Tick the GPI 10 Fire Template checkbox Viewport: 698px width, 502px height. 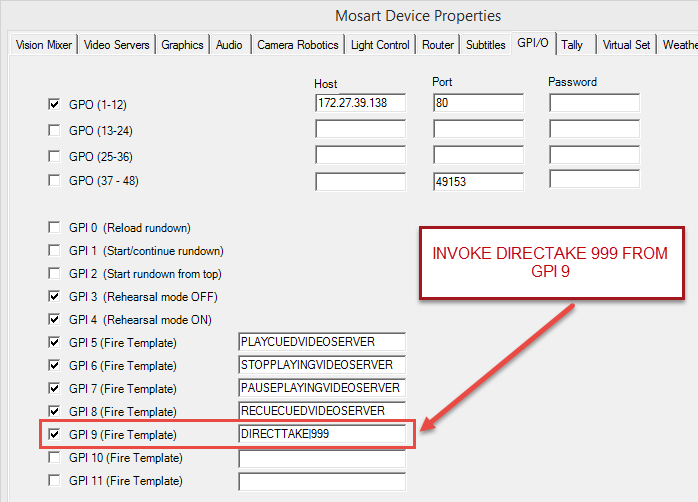[x=54, y=457]
